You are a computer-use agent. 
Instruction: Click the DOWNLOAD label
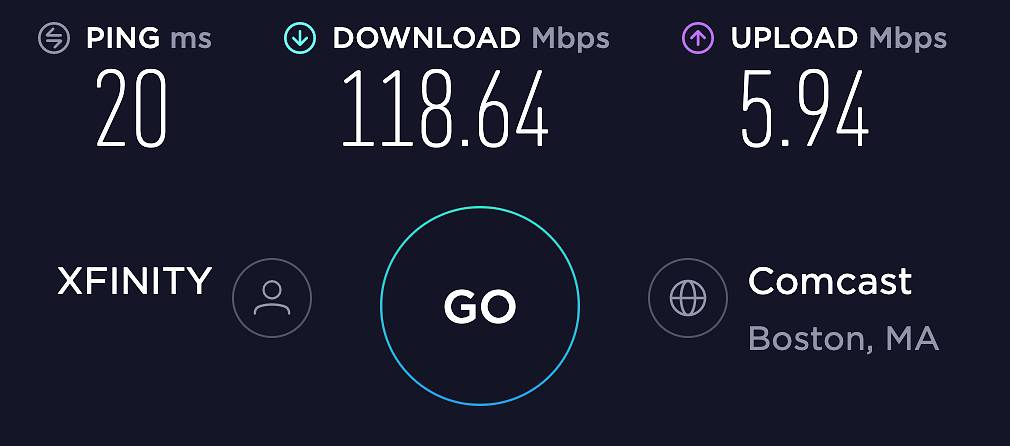click(x=426, y=39)
